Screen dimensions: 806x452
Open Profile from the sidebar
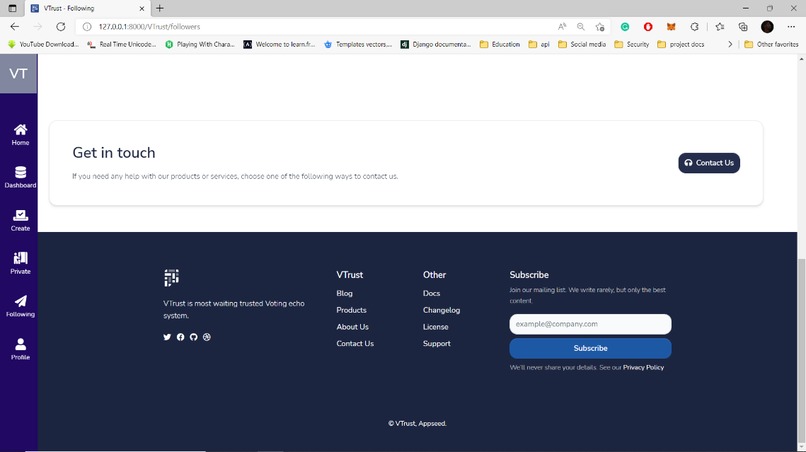coord(20,349)
